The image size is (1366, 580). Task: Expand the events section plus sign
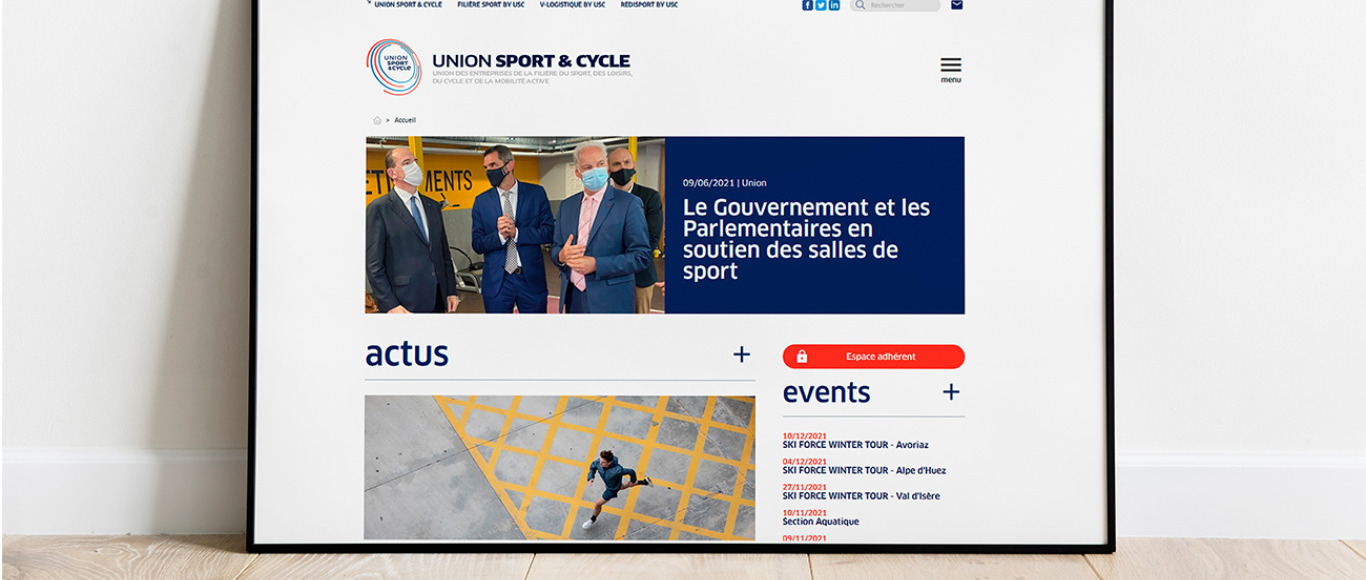click(951, 392)
